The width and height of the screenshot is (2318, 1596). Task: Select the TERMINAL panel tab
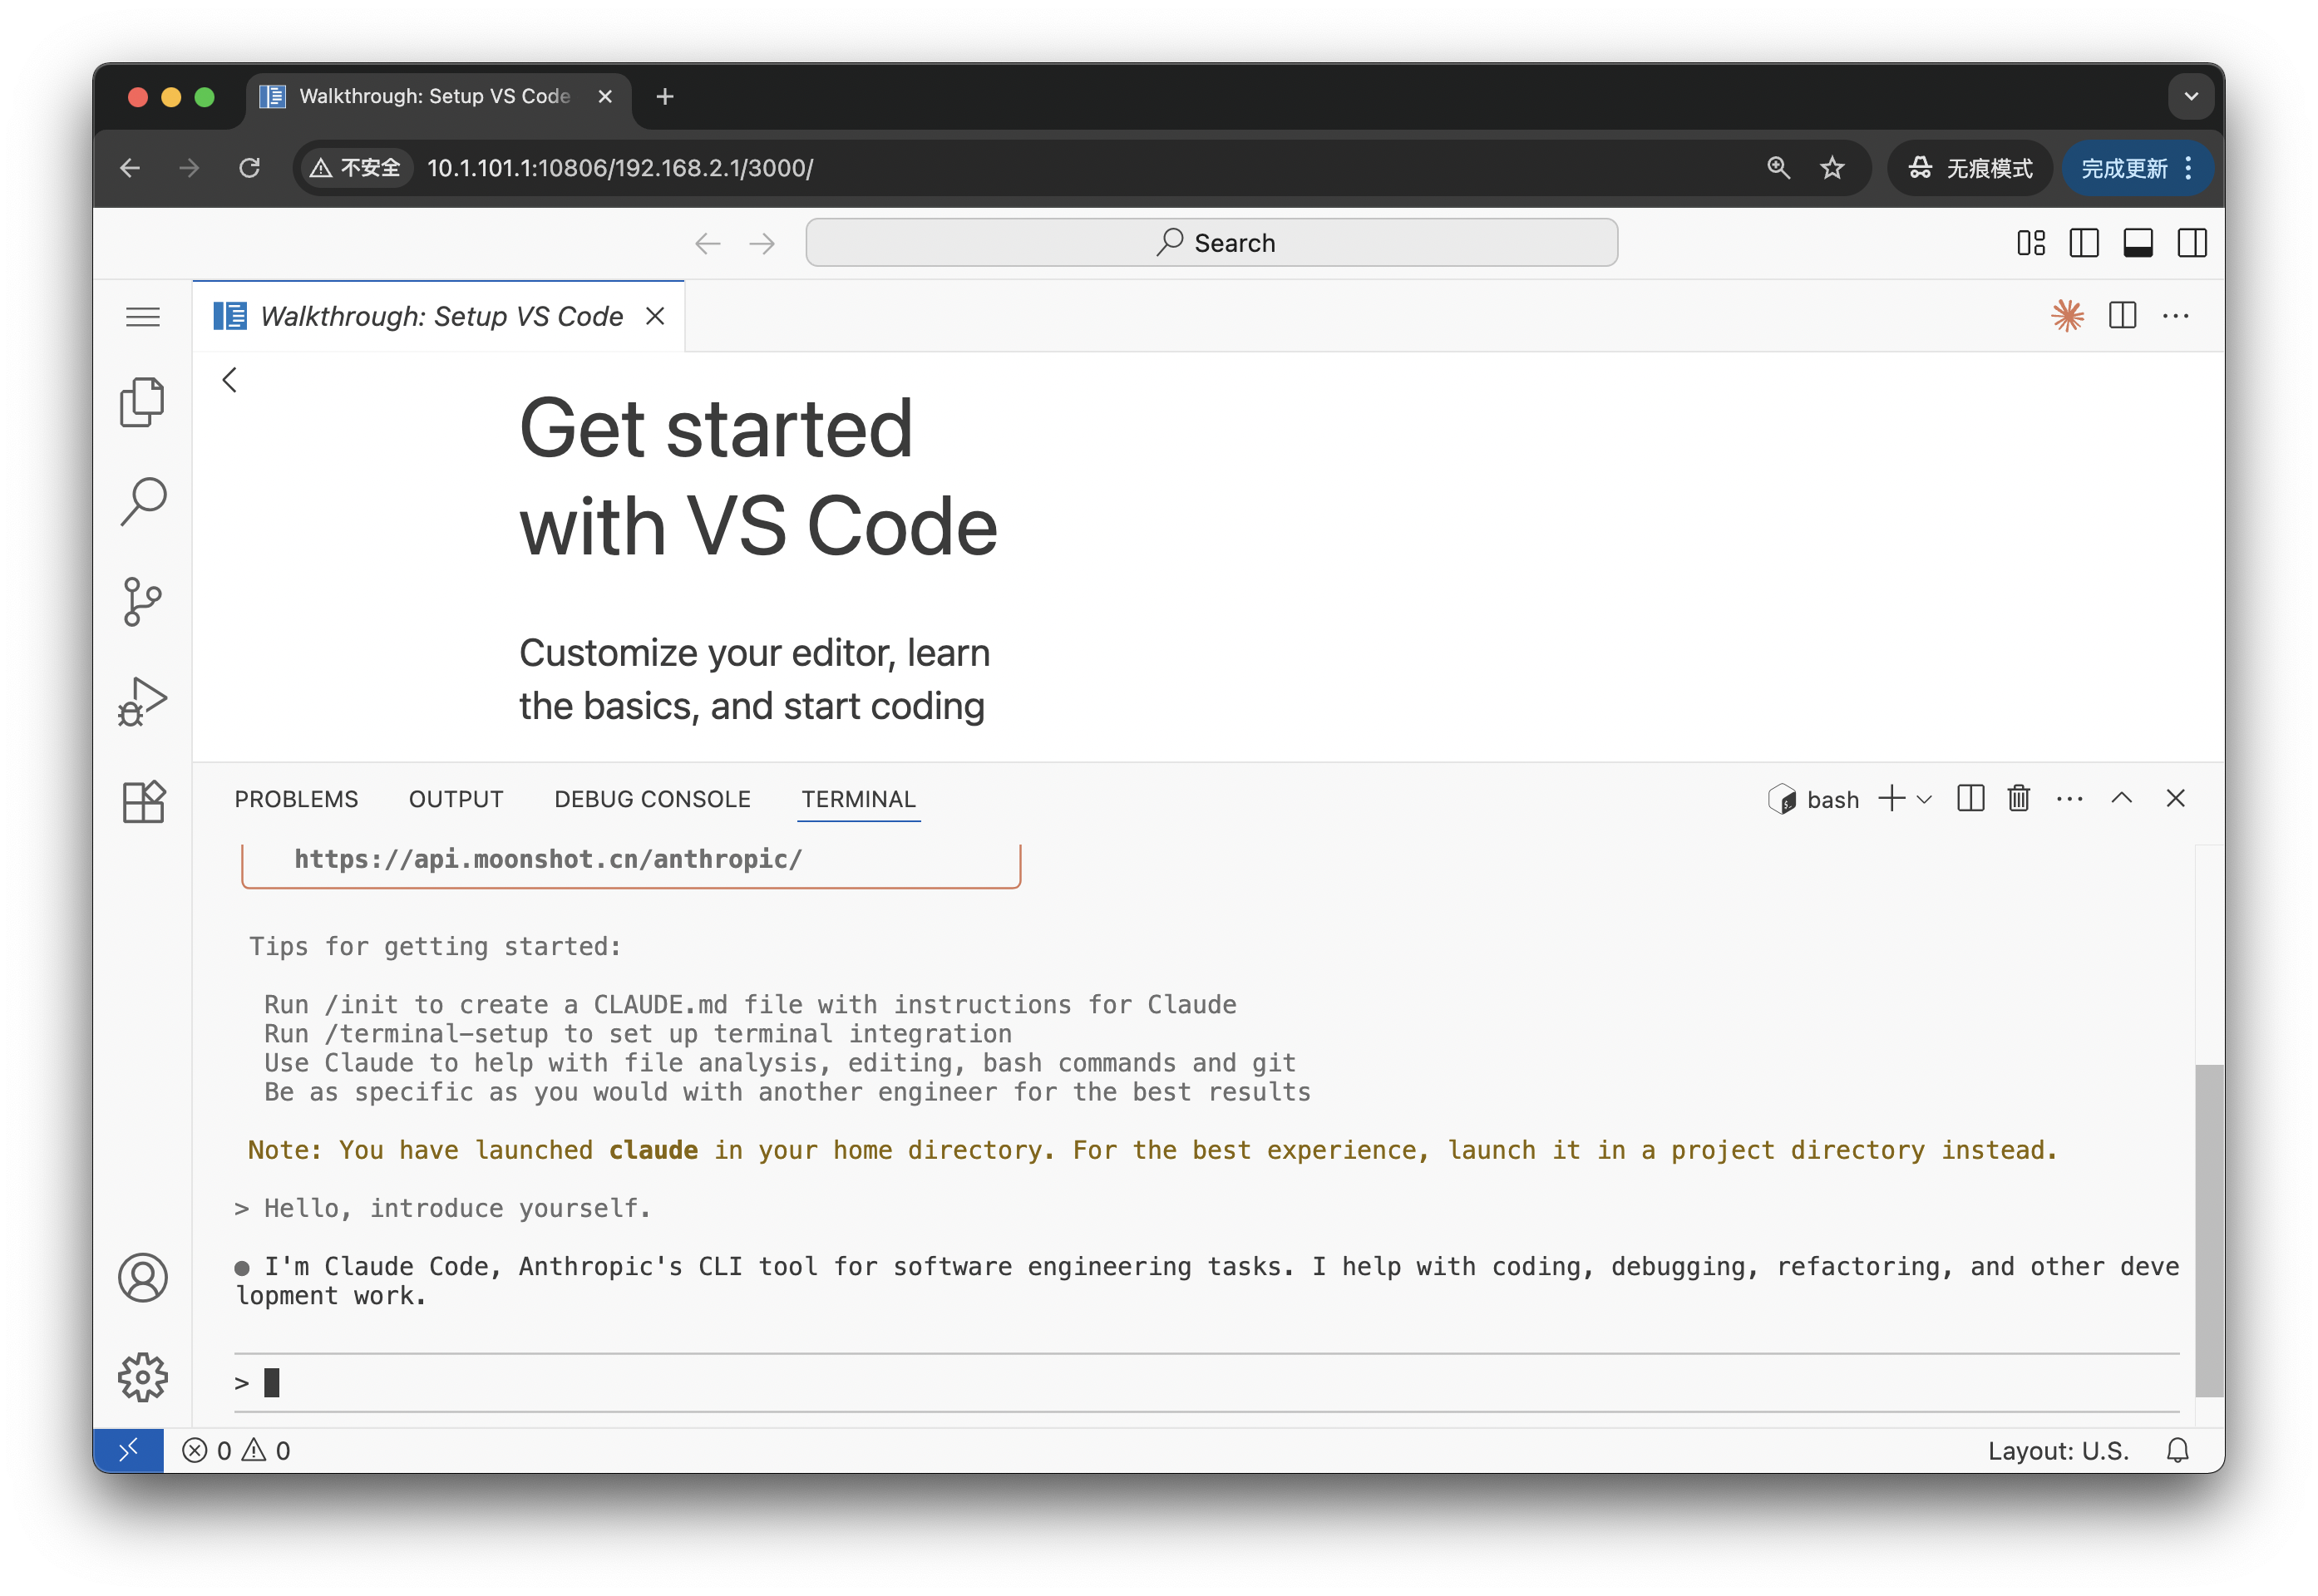[858, 799]
